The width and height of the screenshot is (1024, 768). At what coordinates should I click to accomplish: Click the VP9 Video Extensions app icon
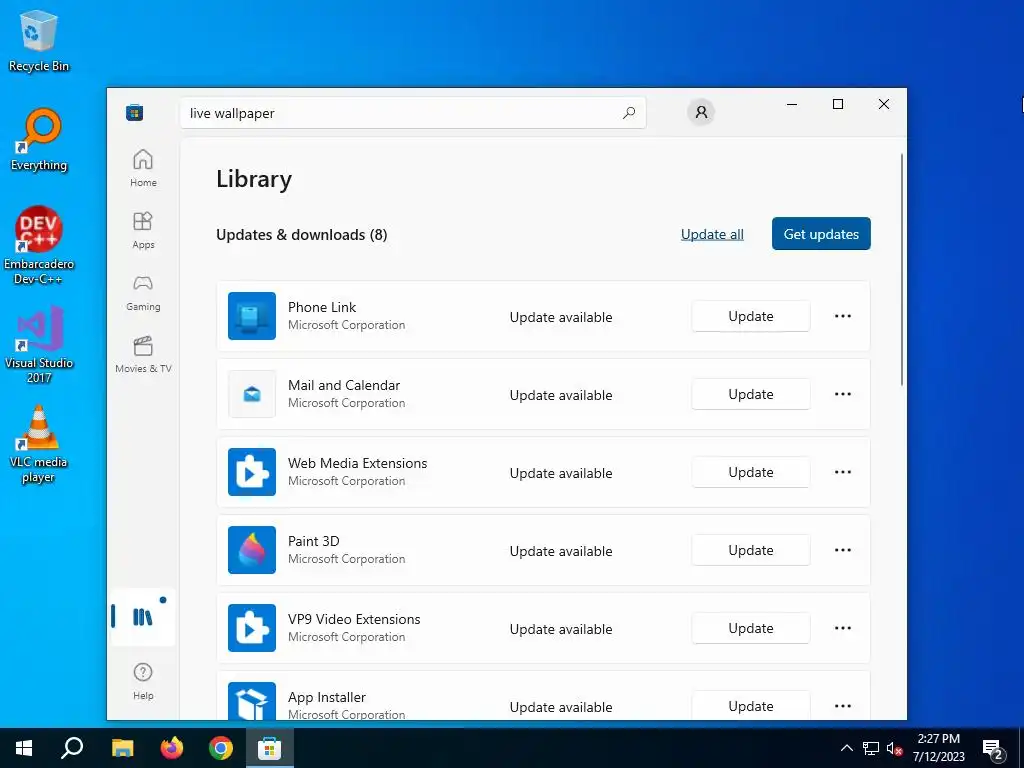click(251, 628)
